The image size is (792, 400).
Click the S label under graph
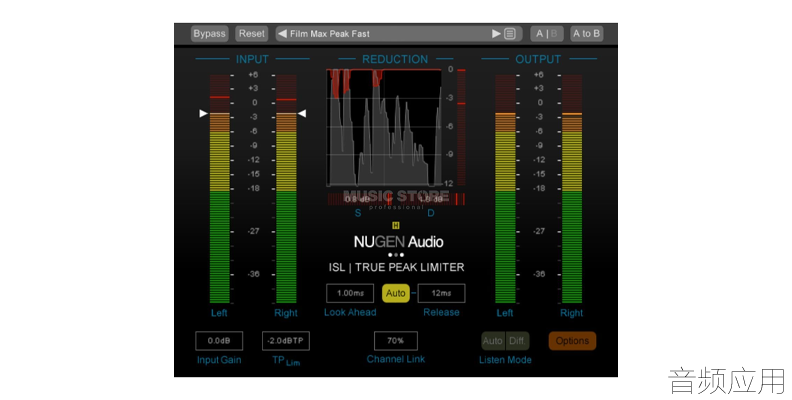coord(358,213)
